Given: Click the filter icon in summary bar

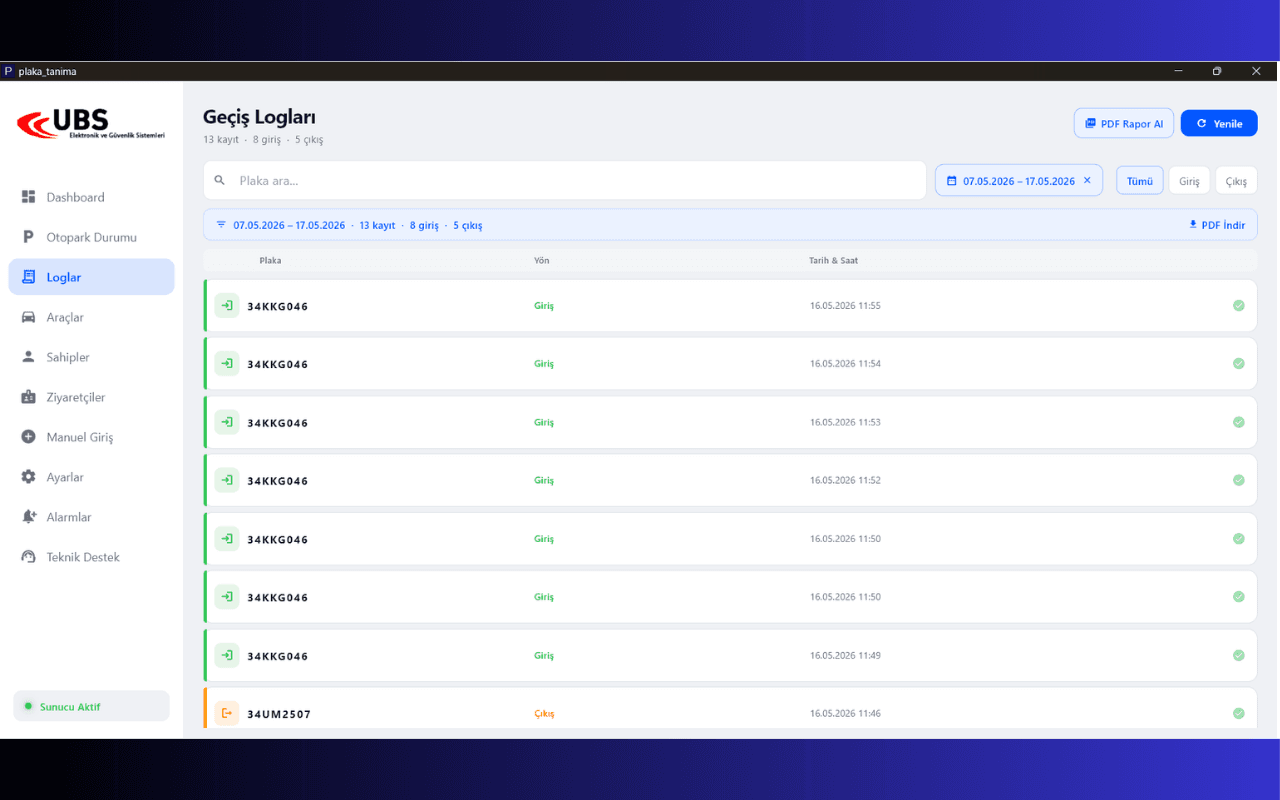Looking at the screenshot, I should [x=221, y=225].
